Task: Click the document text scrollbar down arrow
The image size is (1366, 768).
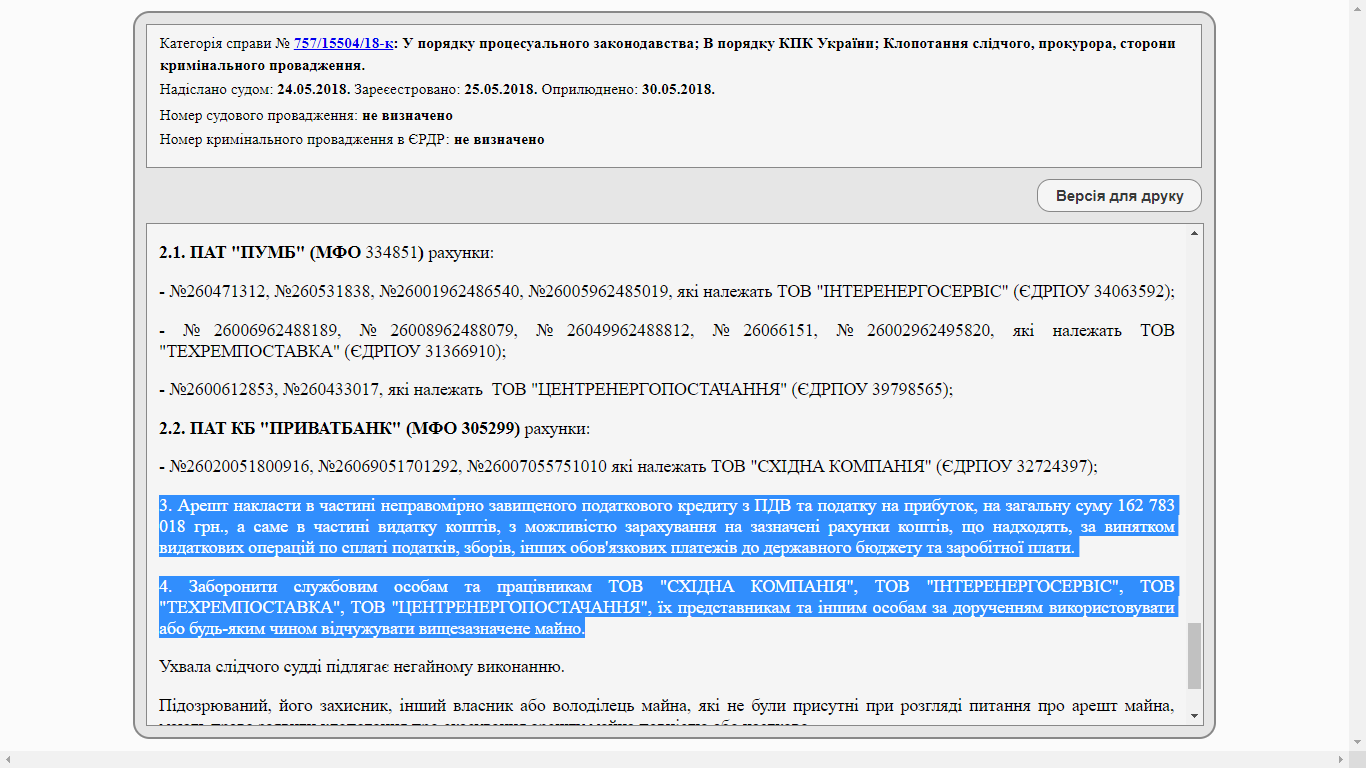Action: 1194,716
